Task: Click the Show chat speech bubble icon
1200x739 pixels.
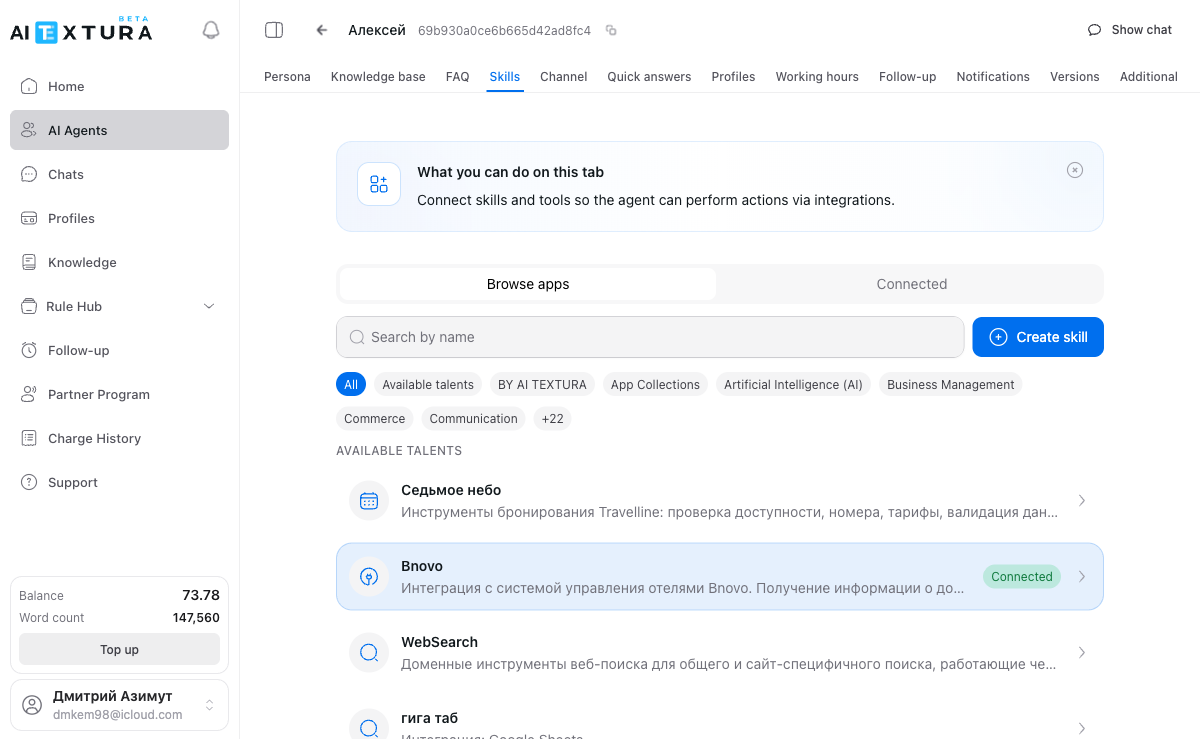Action: pyautogui.click(x=1095, y=30)
